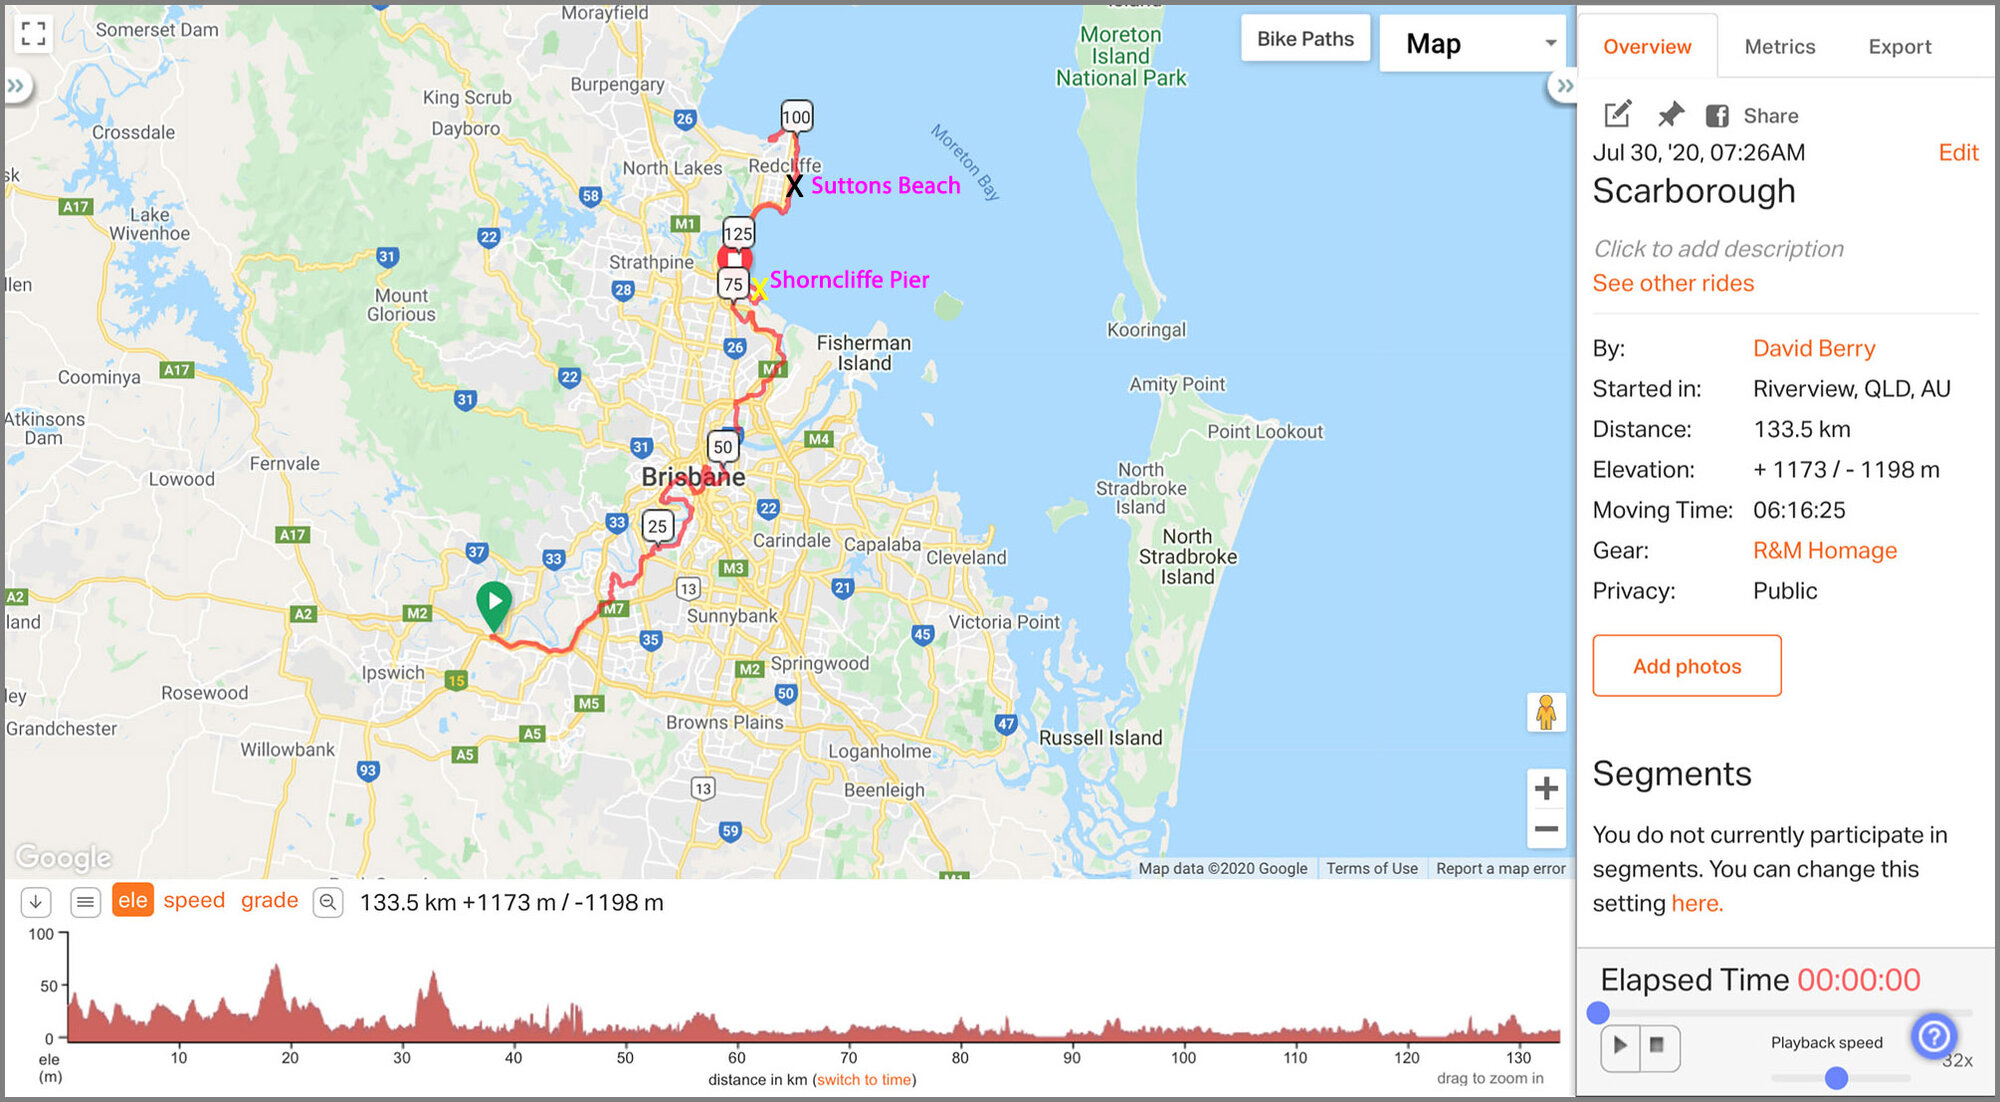Start ride playback with play button
2000x1102 pixels.
pos(1620,1045)
